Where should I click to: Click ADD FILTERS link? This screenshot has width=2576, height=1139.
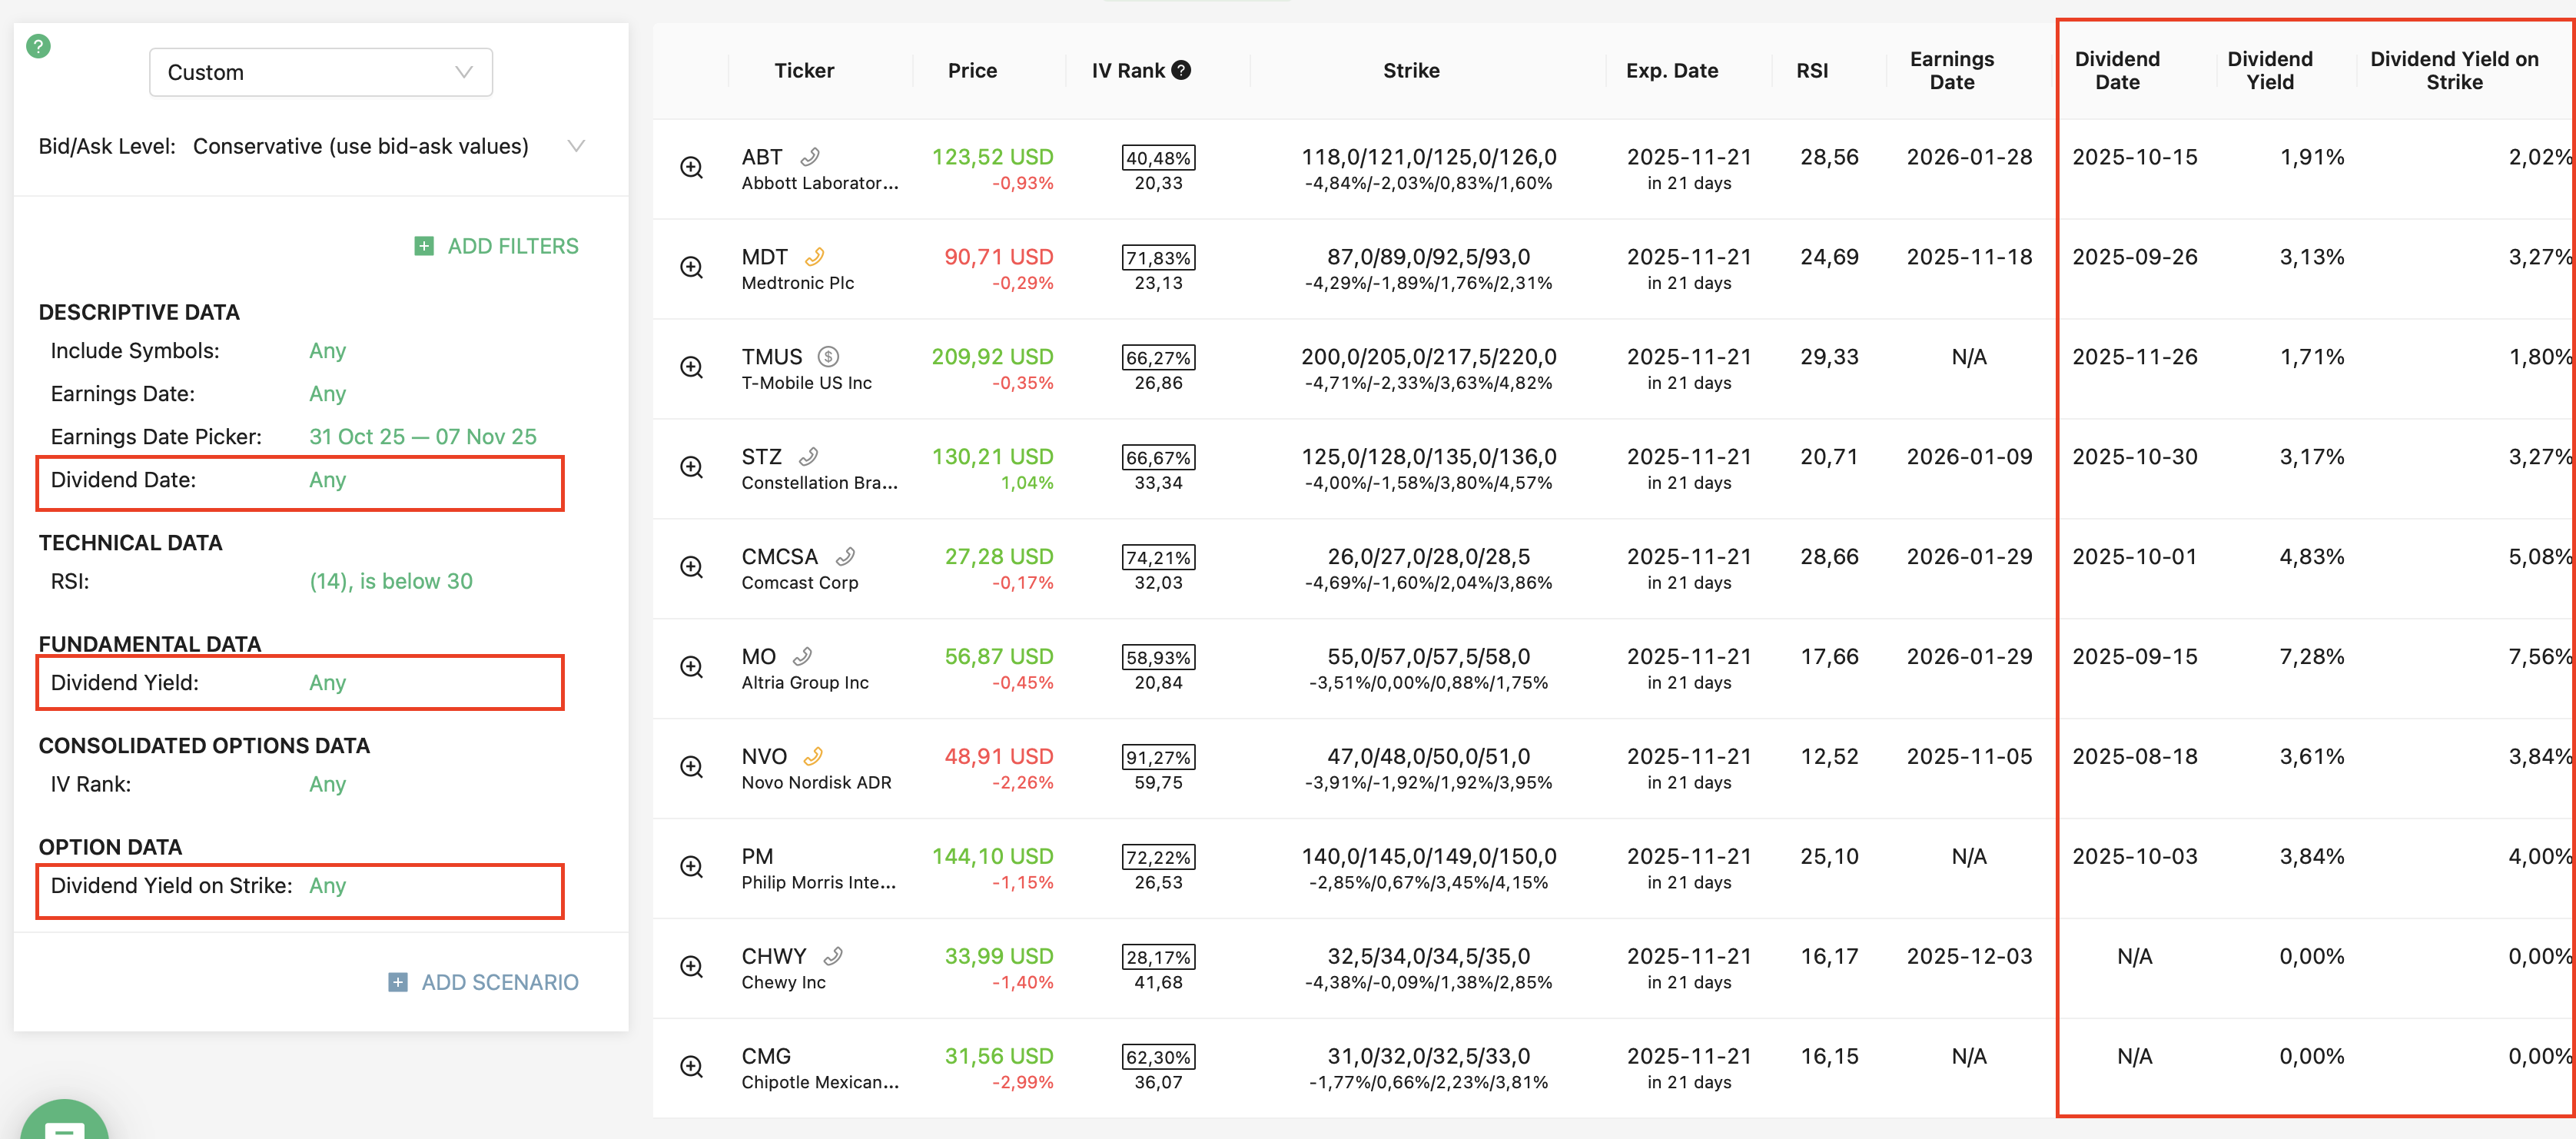pos(512,246)
